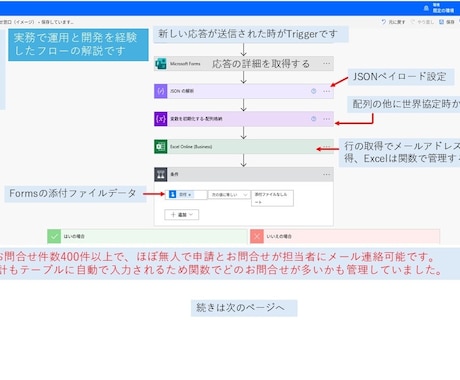Click the 追加 add condition dropdown button

click(182, 215)
